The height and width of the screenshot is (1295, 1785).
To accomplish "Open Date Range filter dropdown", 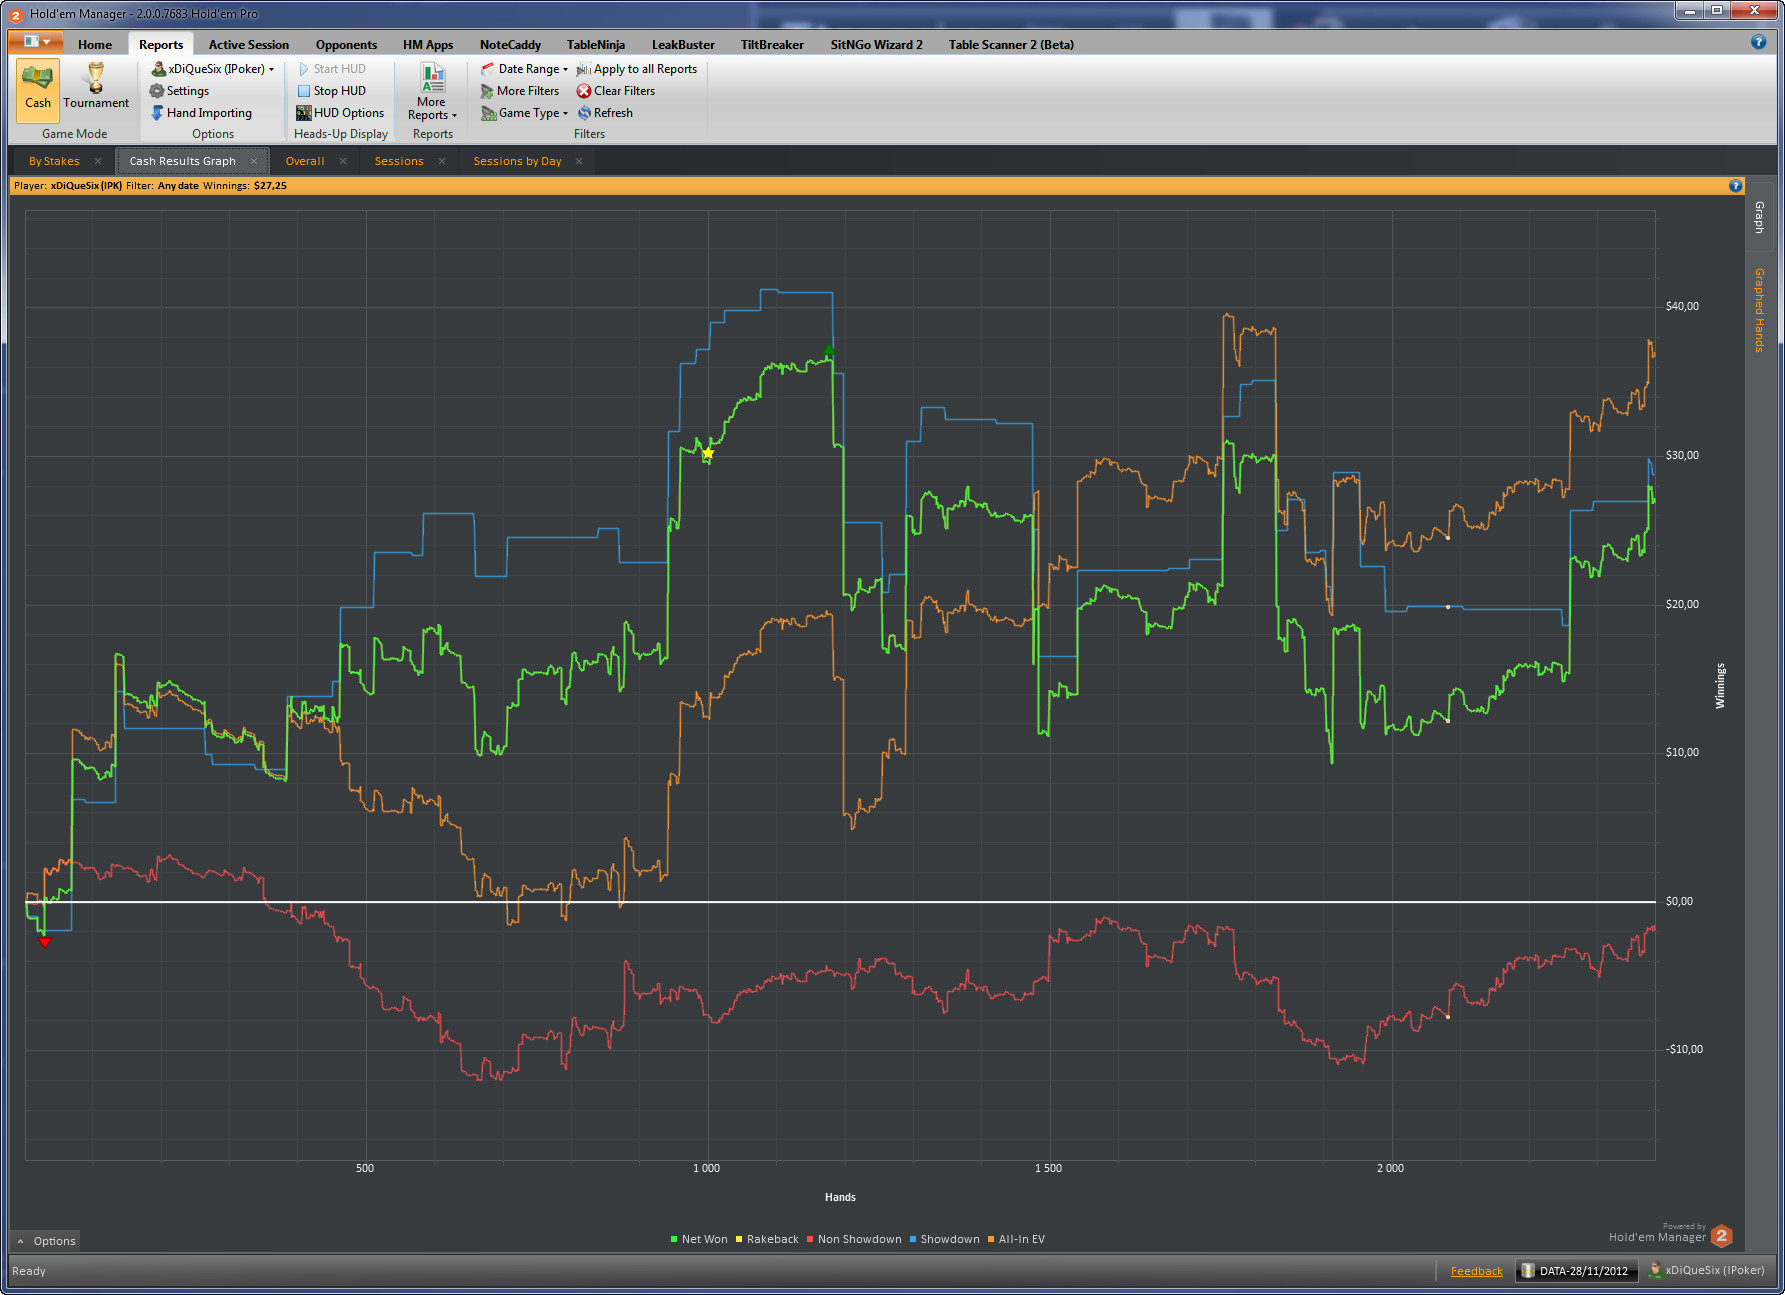I will 524,69.
